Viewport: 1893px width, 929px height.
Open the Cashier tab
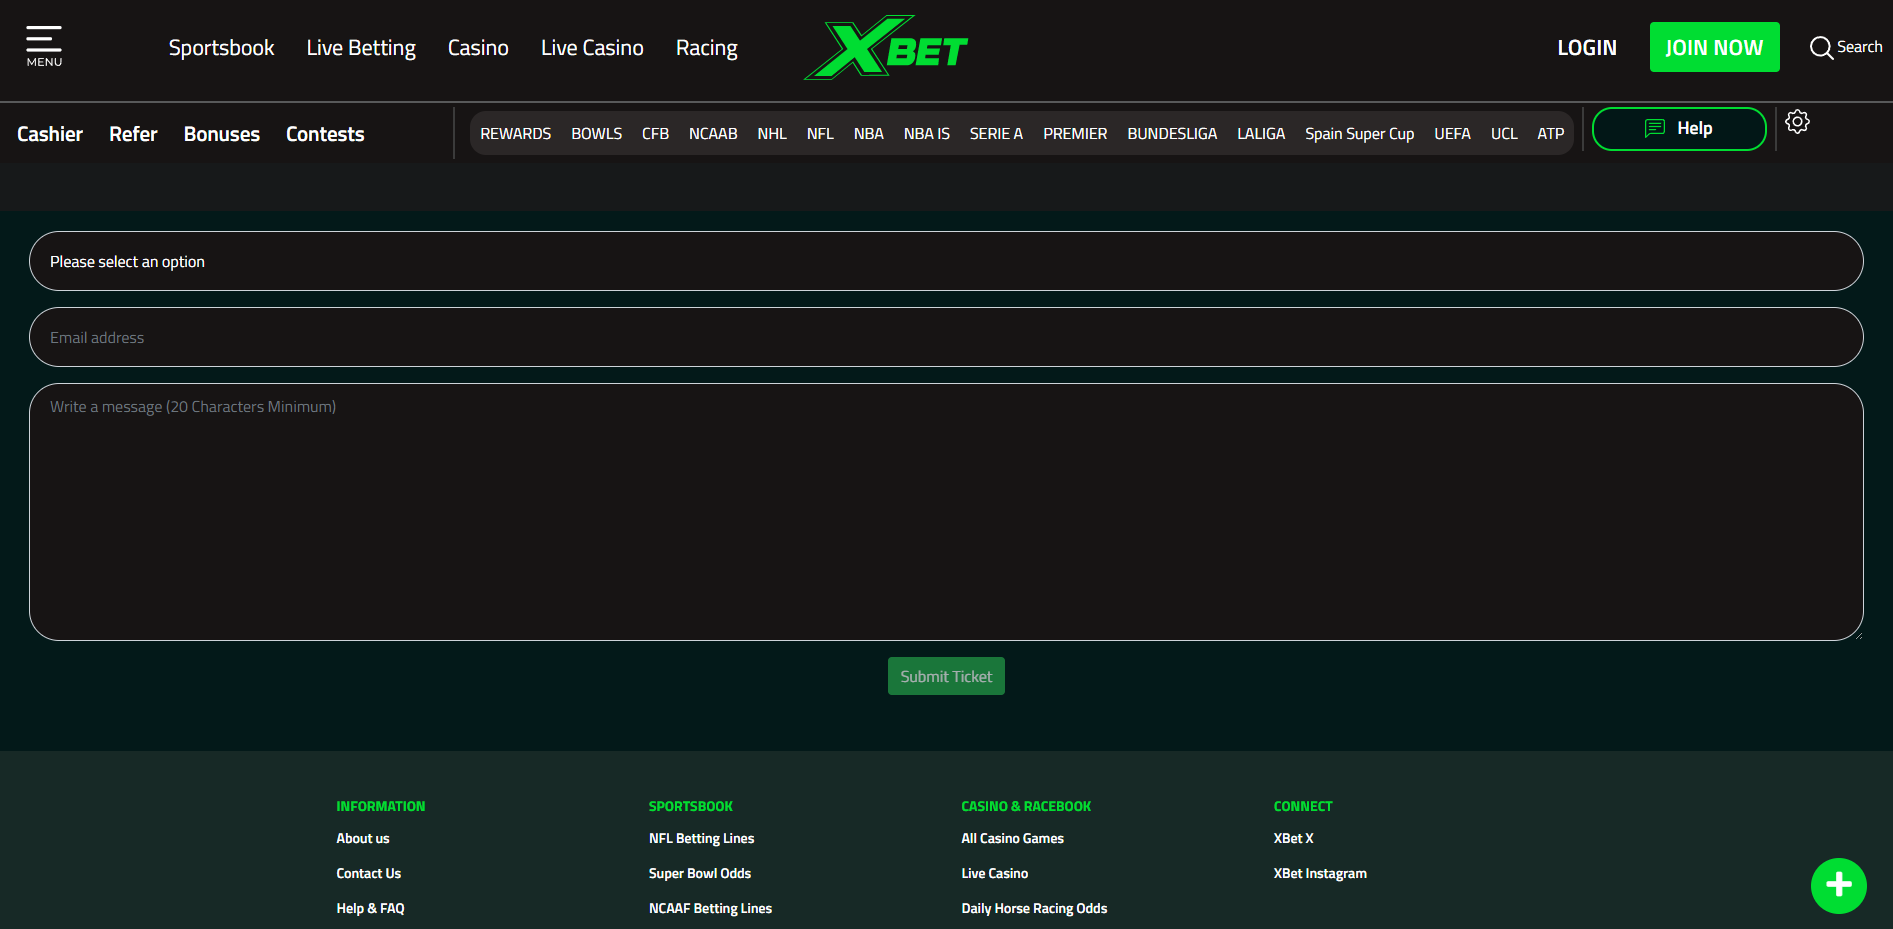coord(50,134)
